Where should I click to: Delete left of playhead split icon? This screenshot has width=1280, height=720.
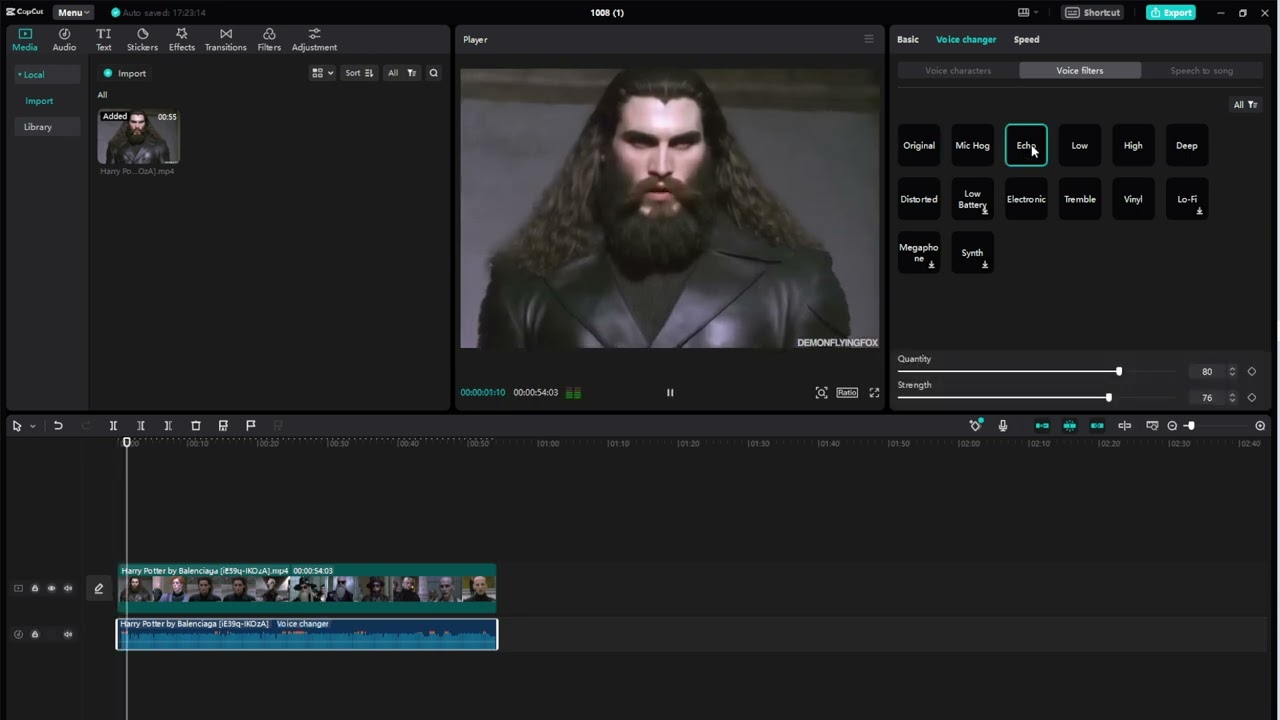click(x=140, y=426)
